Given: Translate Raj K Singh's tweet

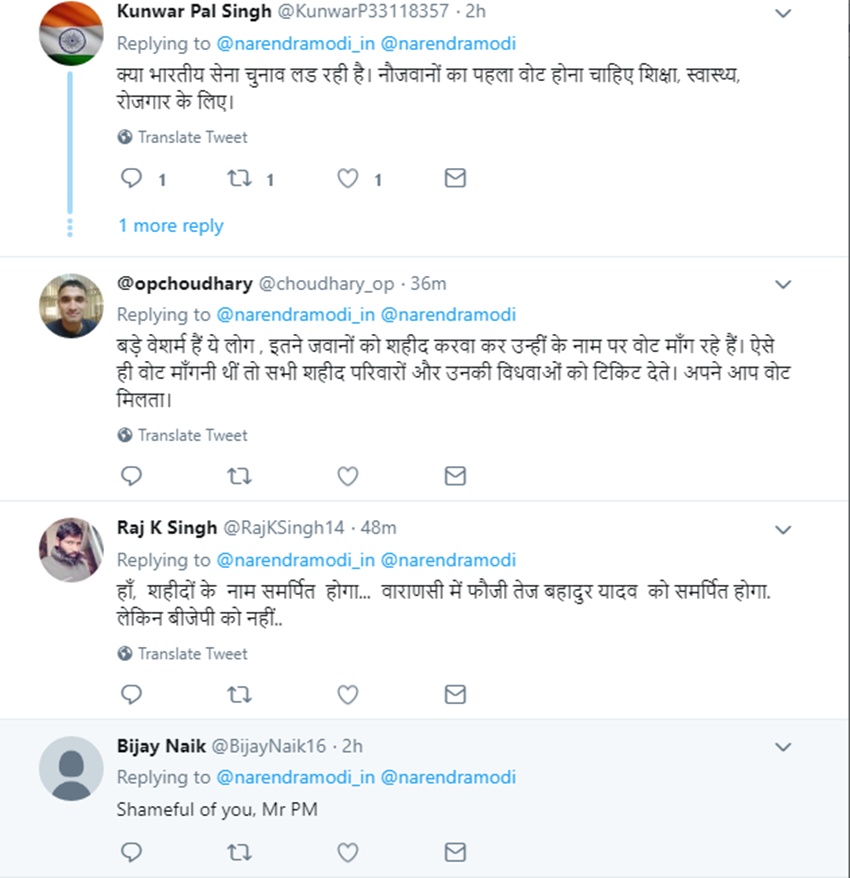Looking at the screenshot, I should click(x=183, y=654).
